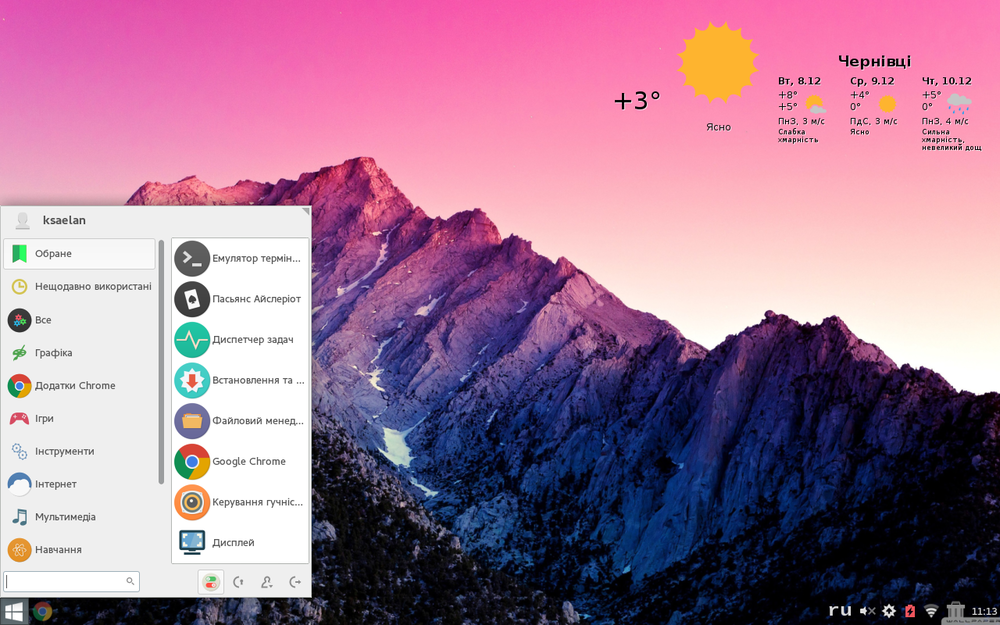Open the Дисплей display settings
1000x625 pixels.
(x=240, y=543)
